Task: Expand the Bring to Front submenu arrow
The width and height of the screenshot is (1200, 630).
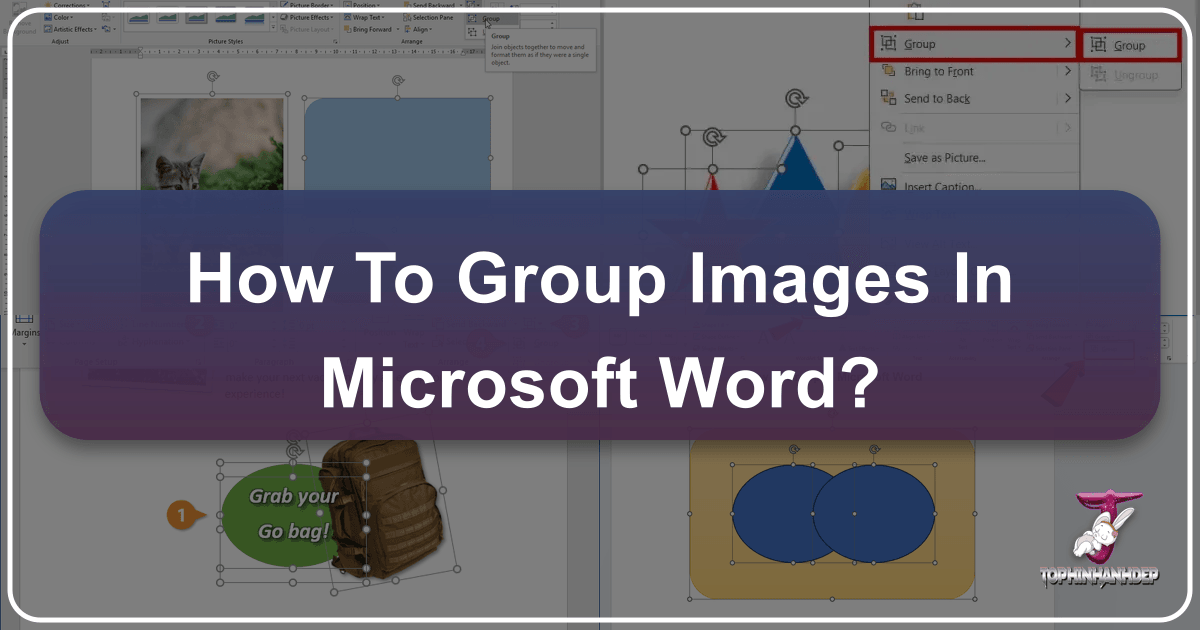Action: pyautogui.click(x=1068, y=71)
